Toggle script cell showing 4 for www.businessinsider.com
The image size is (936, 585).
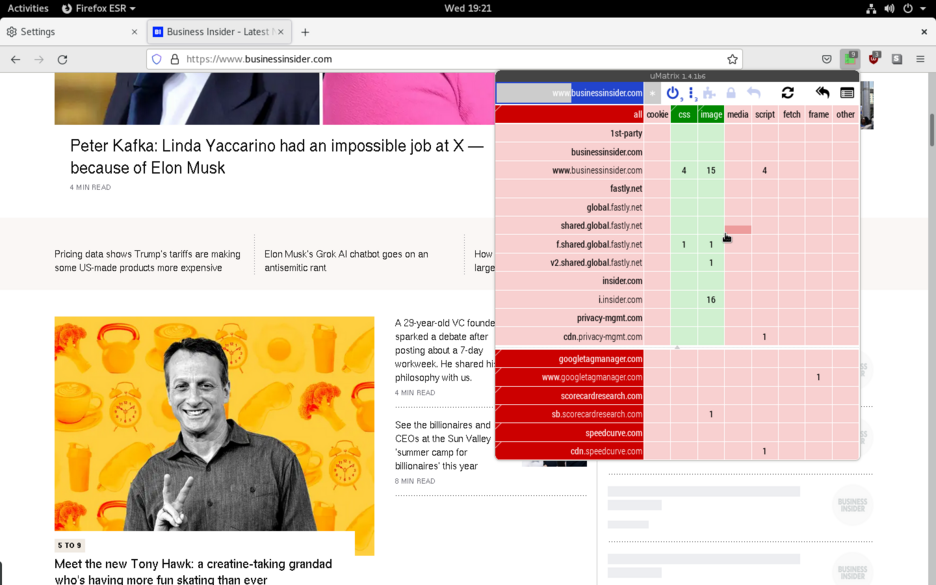tap(765, 171)
